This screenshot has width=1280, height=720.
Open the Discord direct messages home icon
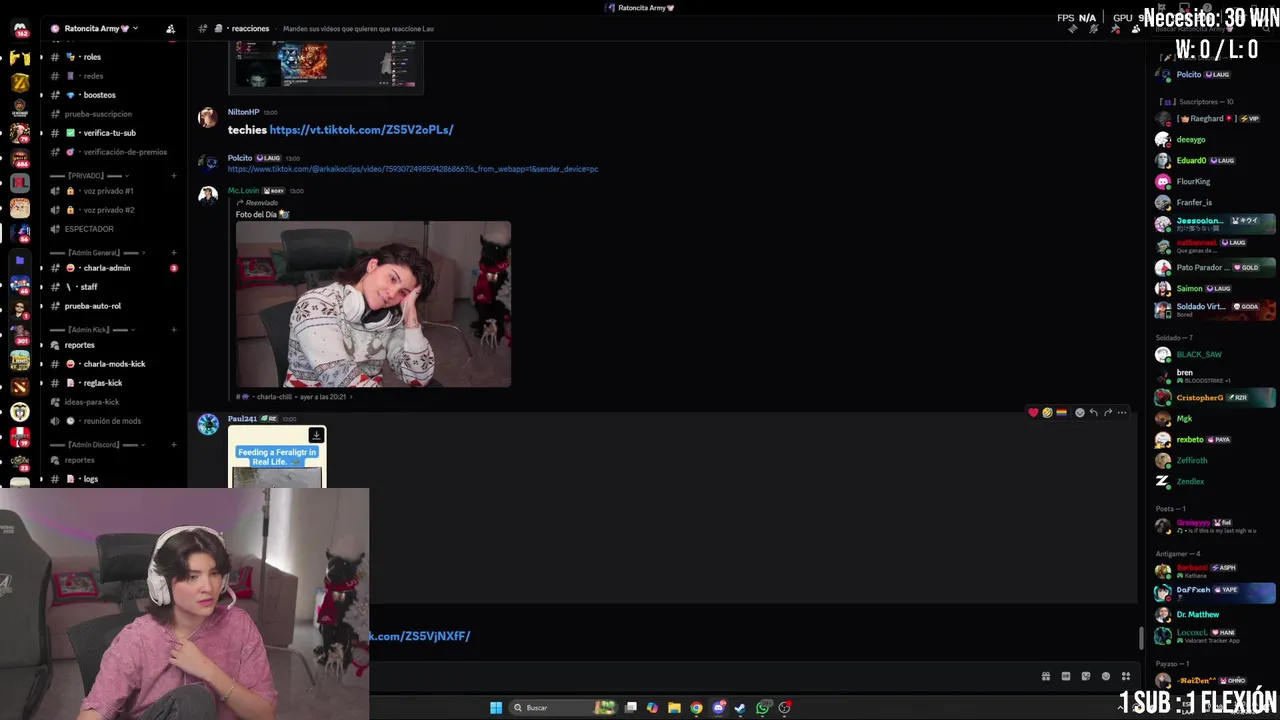pyautogui.click(x=20, y=29)
